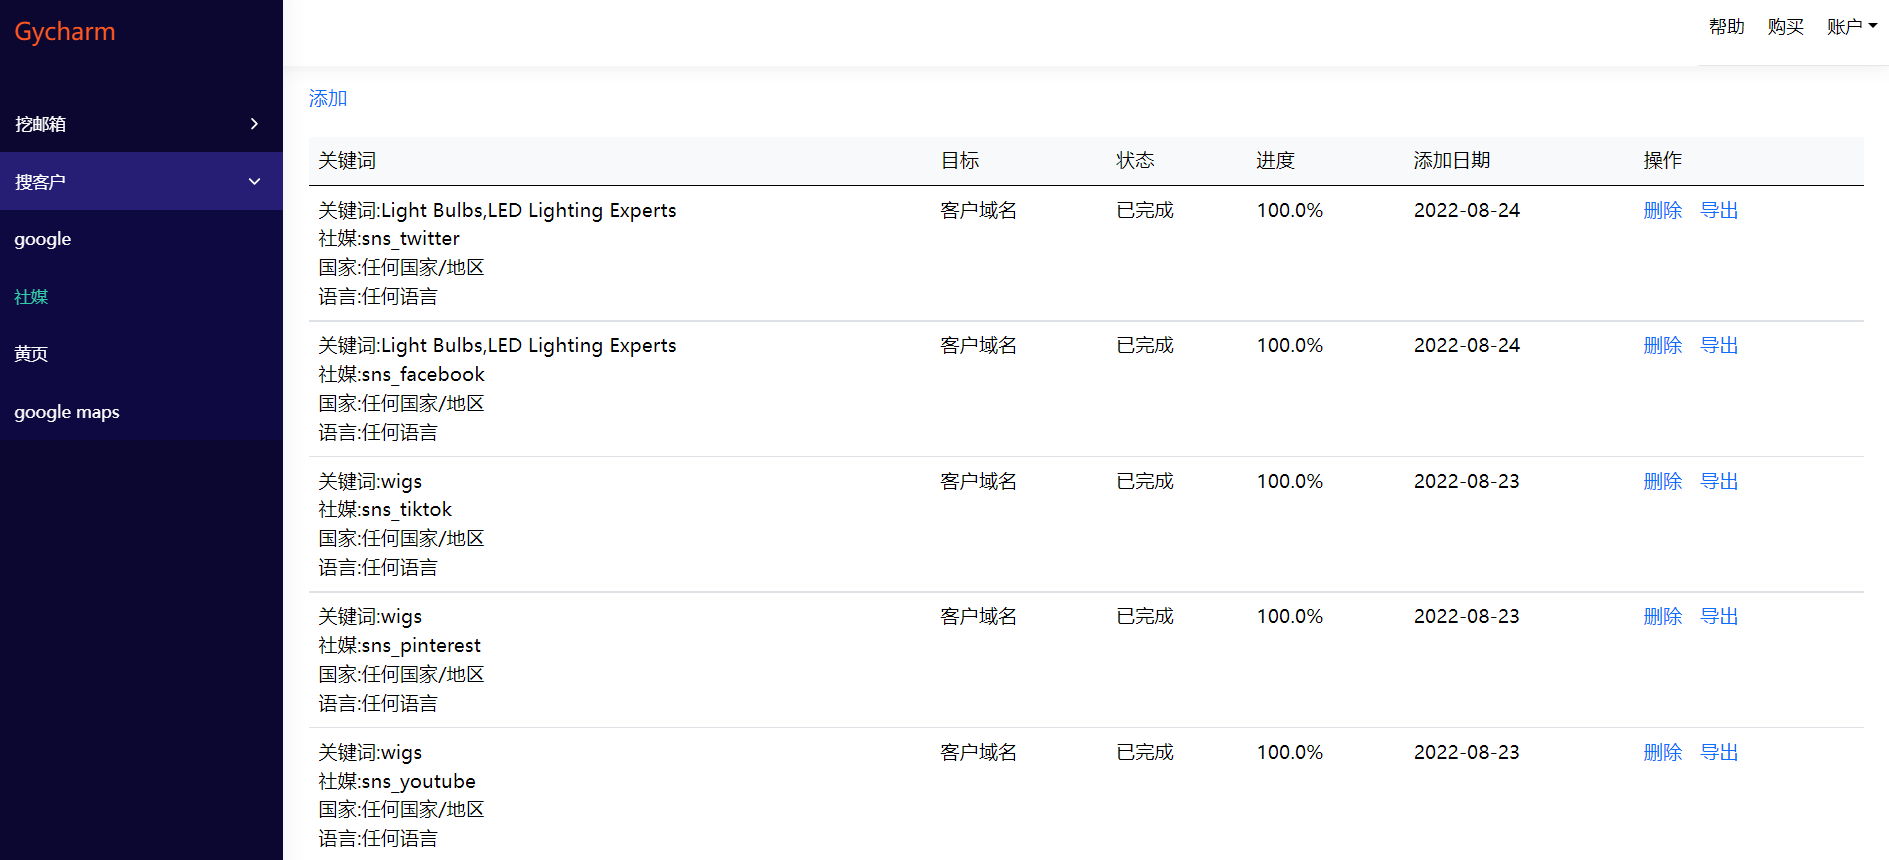Delete the sns_facebook task row

click(1663, 345)
